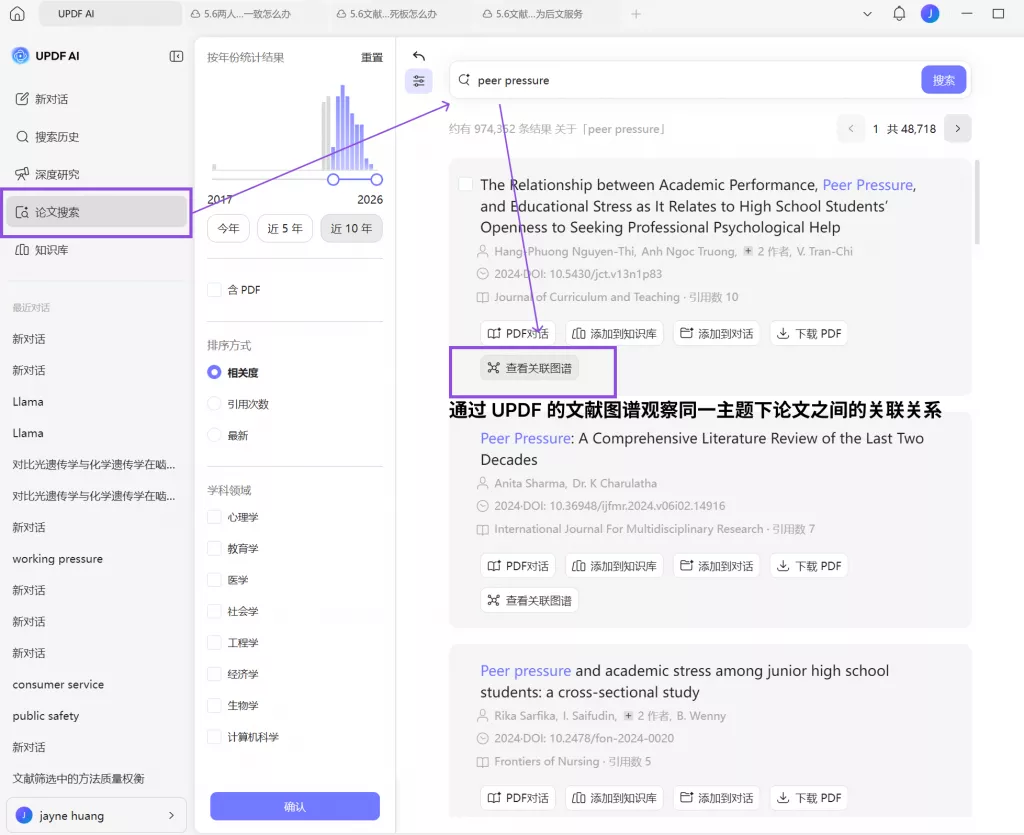Open recent chat 'public safety'

coord(46,716)
